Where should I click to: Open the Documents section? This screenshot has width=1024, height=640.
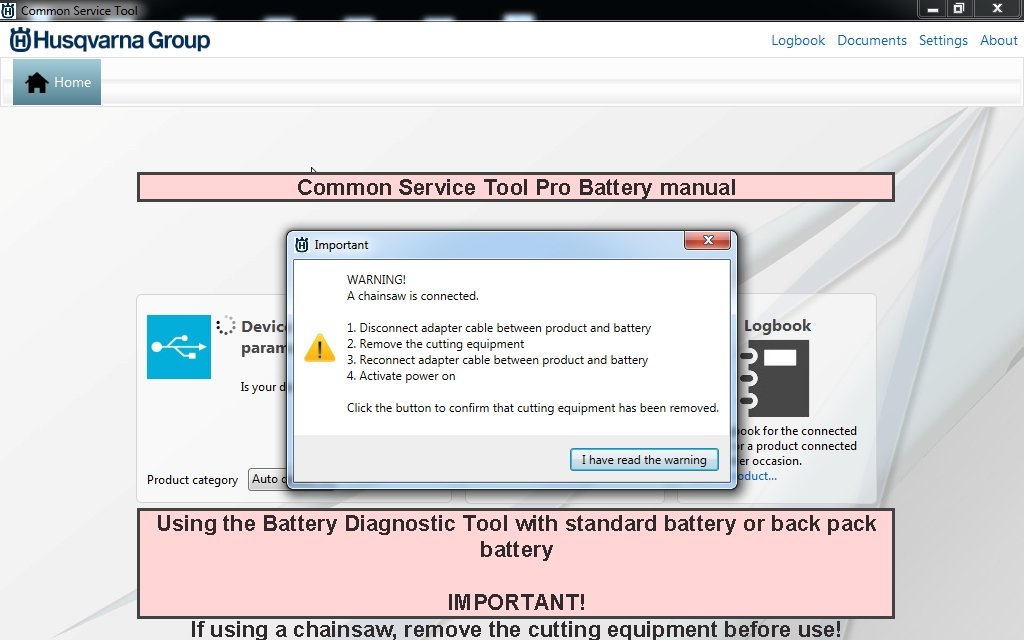pos(871,40)
